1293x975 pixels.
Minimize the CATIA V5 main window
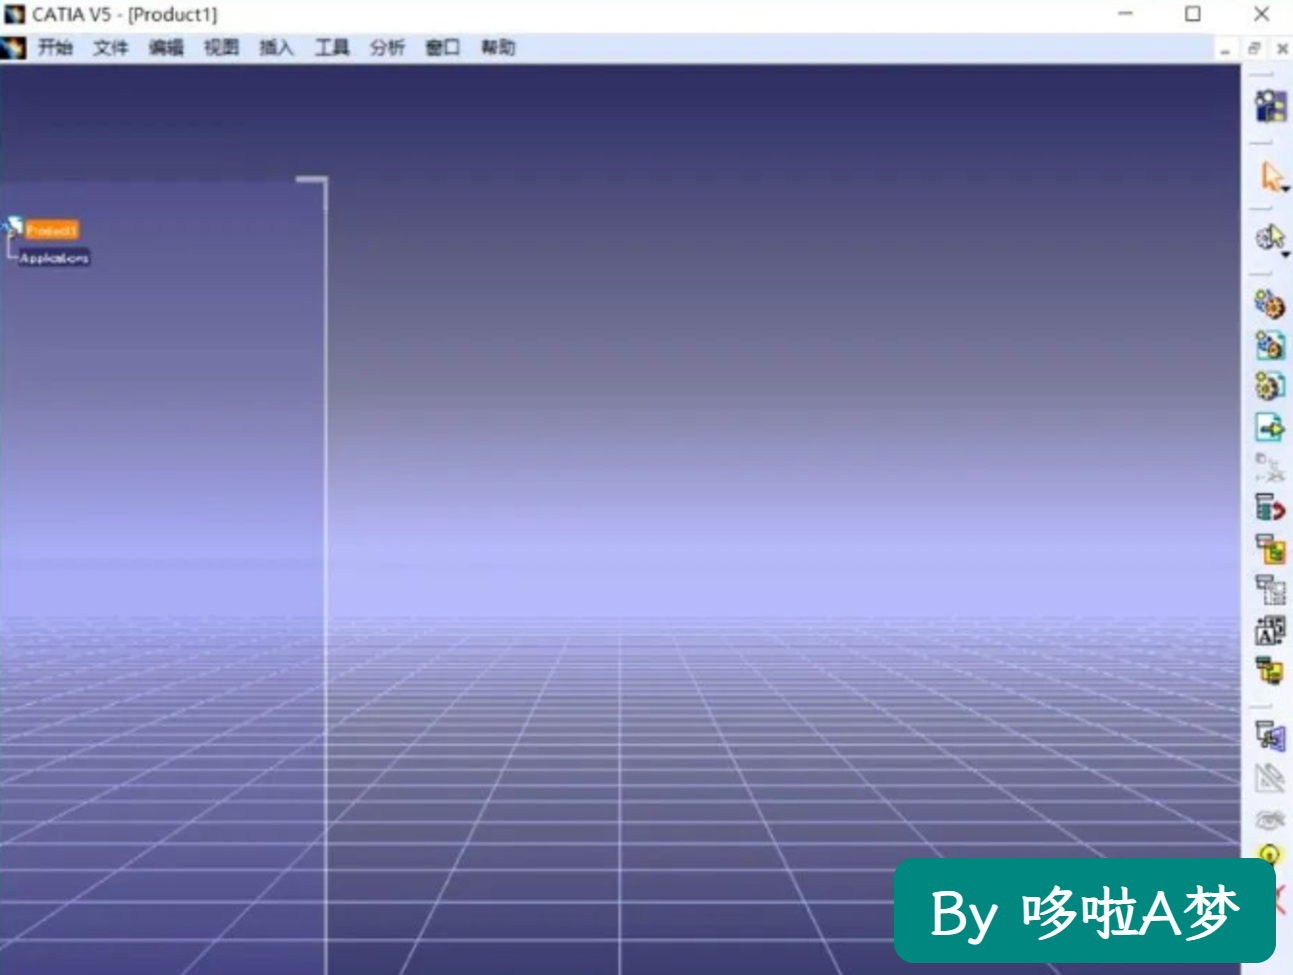click(x=1125, y=14)
